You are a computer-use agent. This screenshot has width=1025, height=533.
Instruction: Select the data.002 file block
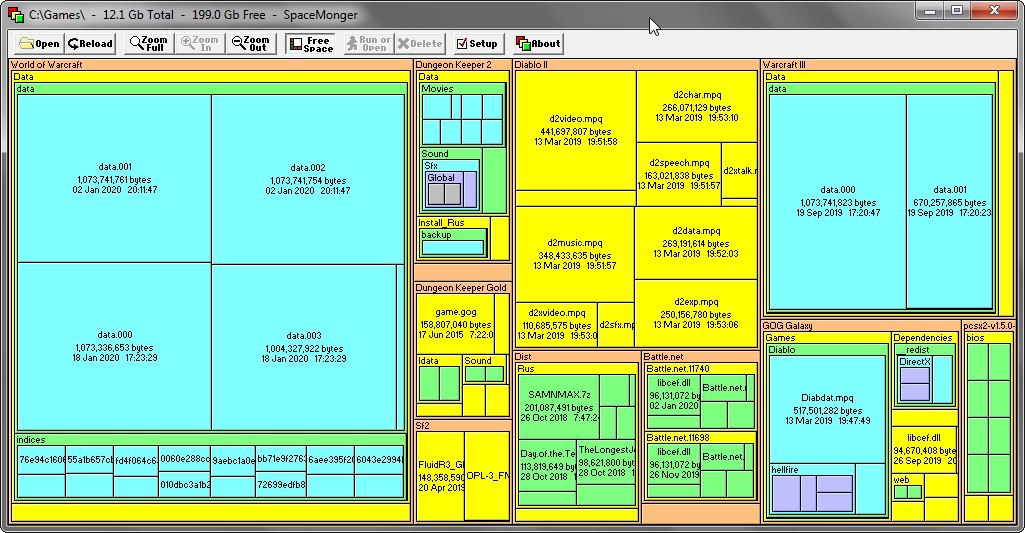coord(308,179)
